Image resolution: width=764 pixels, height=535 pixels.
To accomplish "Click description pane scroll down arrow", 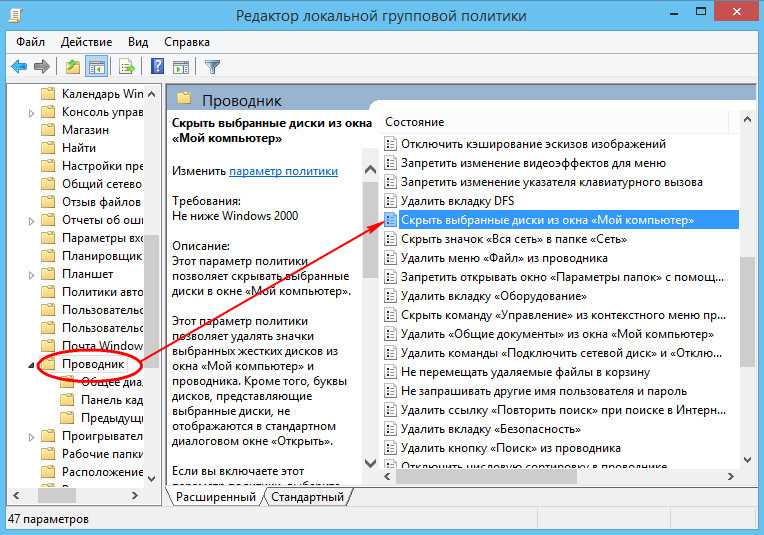I will coord(370,462).
